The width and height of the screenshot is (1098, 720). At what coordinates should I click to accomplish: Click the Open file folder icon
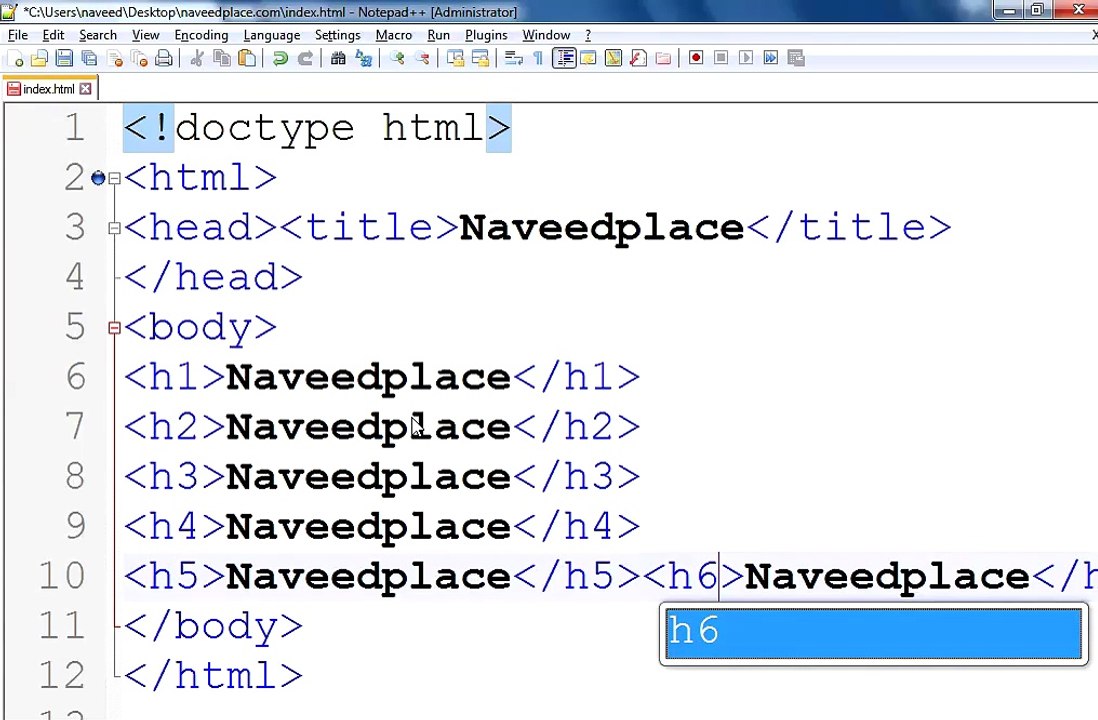pos(39,58)
